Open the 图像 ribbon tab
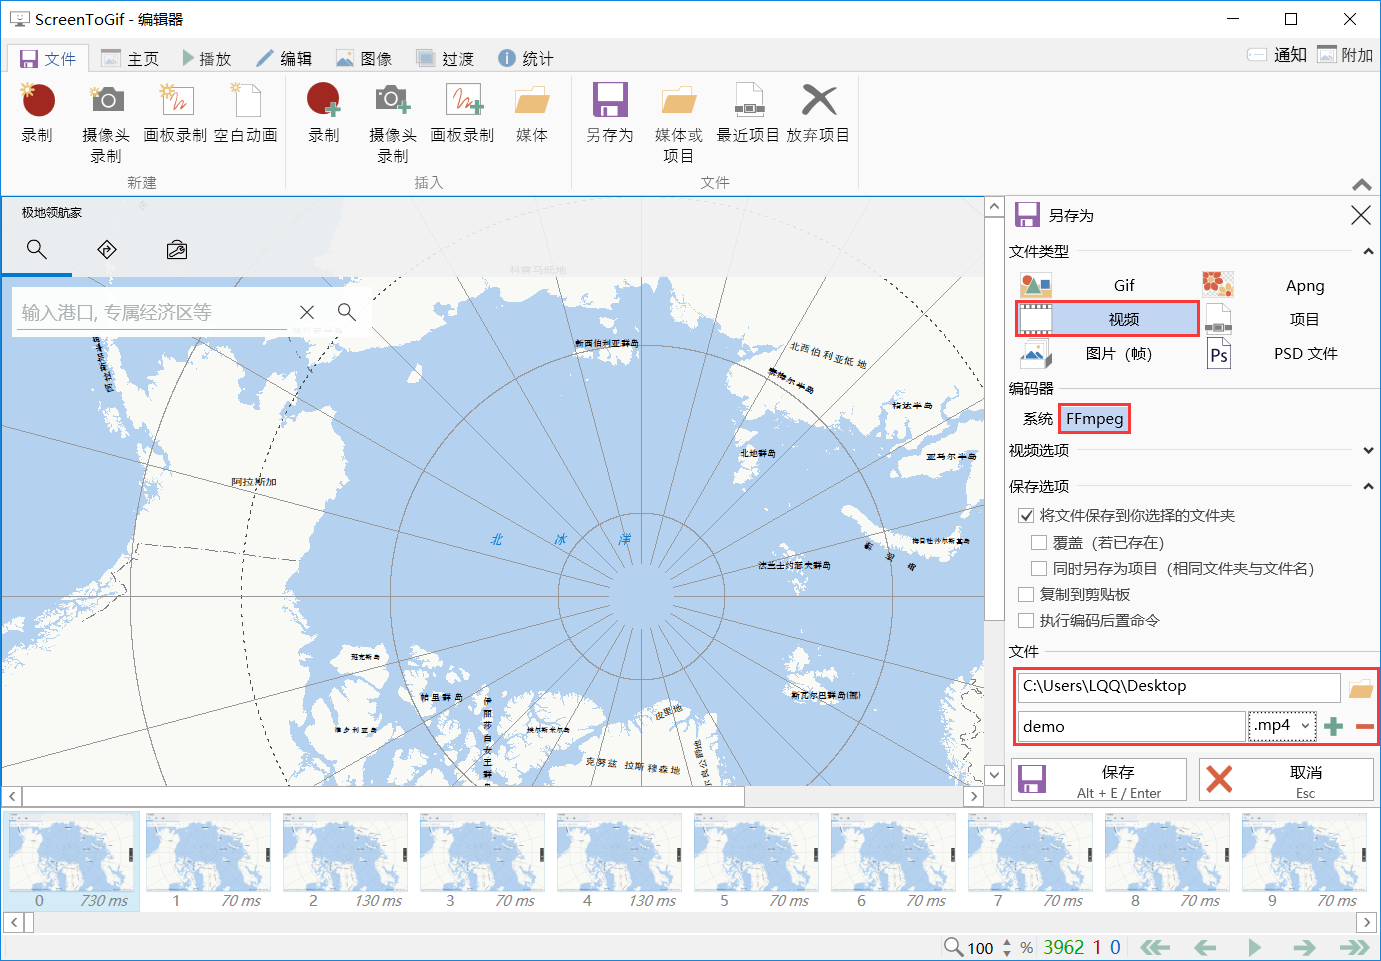The height and width of the screenshot is (961, 1381). pyautogui.click(x=364, y=59)
